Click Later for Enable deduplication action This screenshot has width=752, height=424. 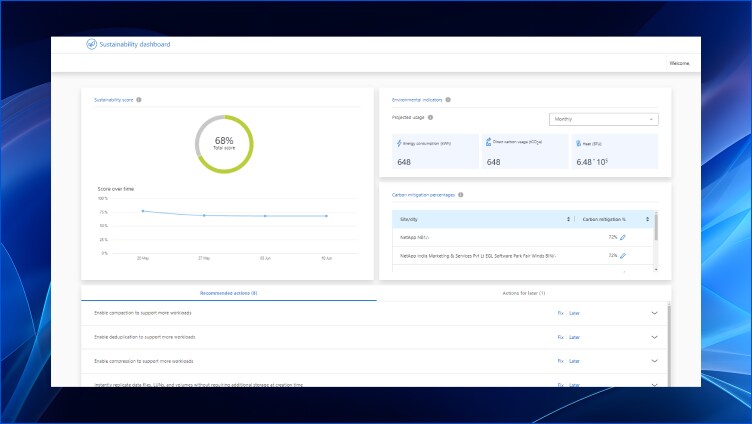(x=574, y=337)
